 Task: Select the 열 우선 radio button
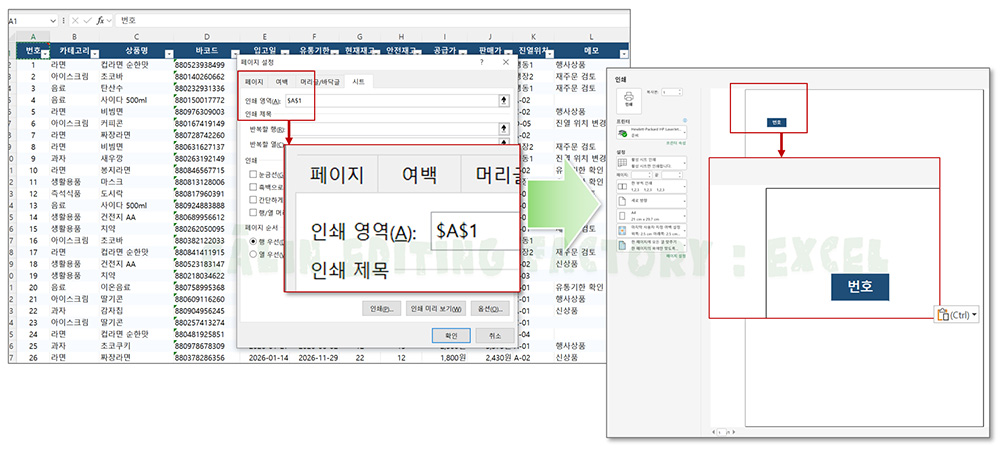253,254
